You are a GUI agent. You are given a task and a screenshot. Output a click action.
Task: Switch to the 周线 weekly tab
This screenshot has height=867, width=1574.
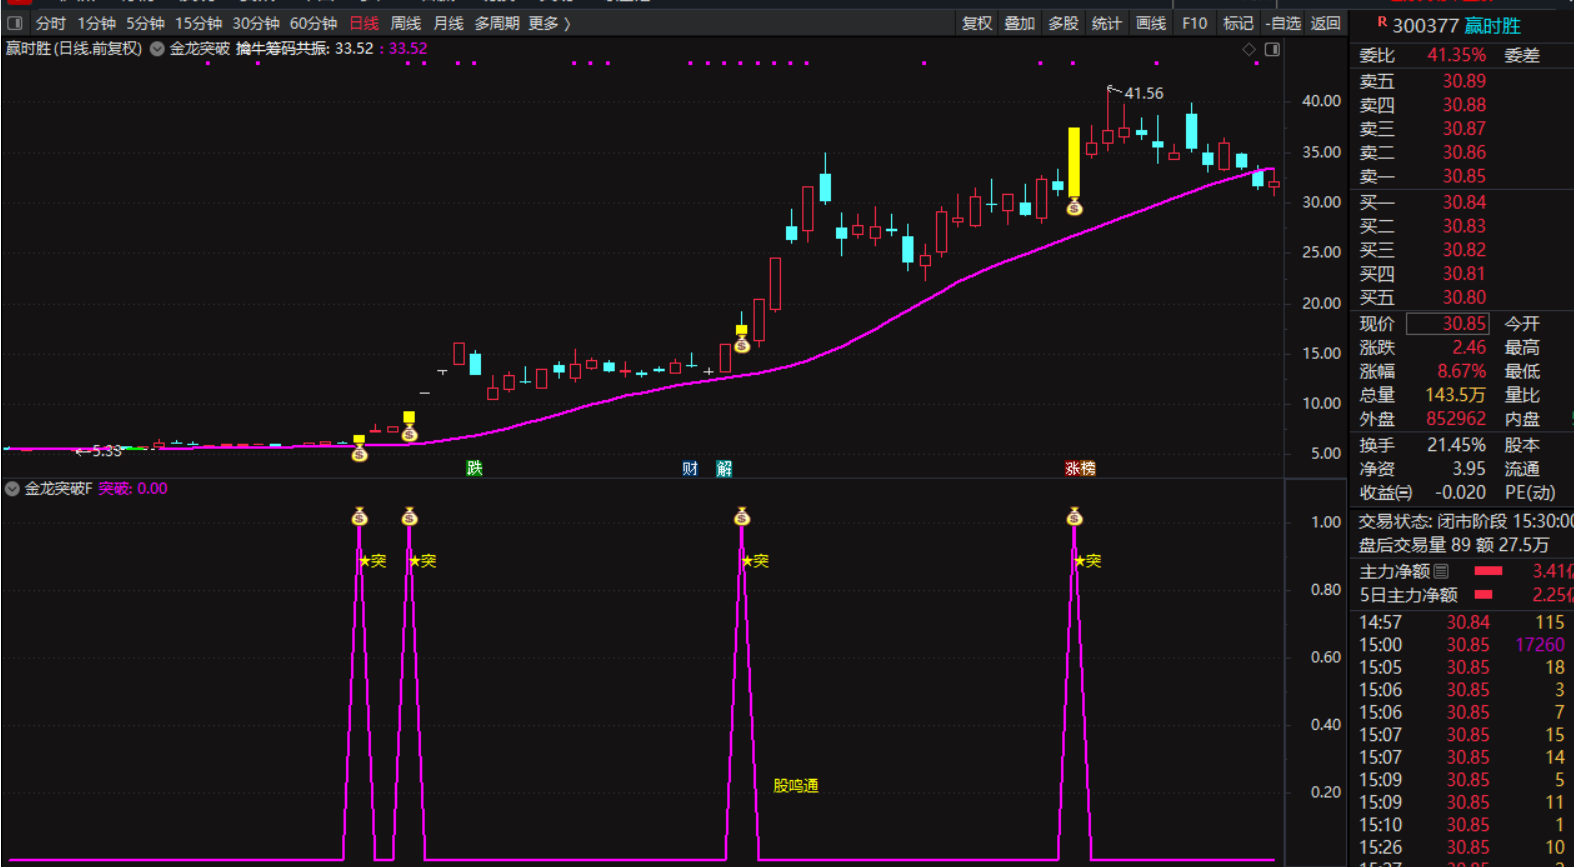pyautogui.click(x=405, y=23)
